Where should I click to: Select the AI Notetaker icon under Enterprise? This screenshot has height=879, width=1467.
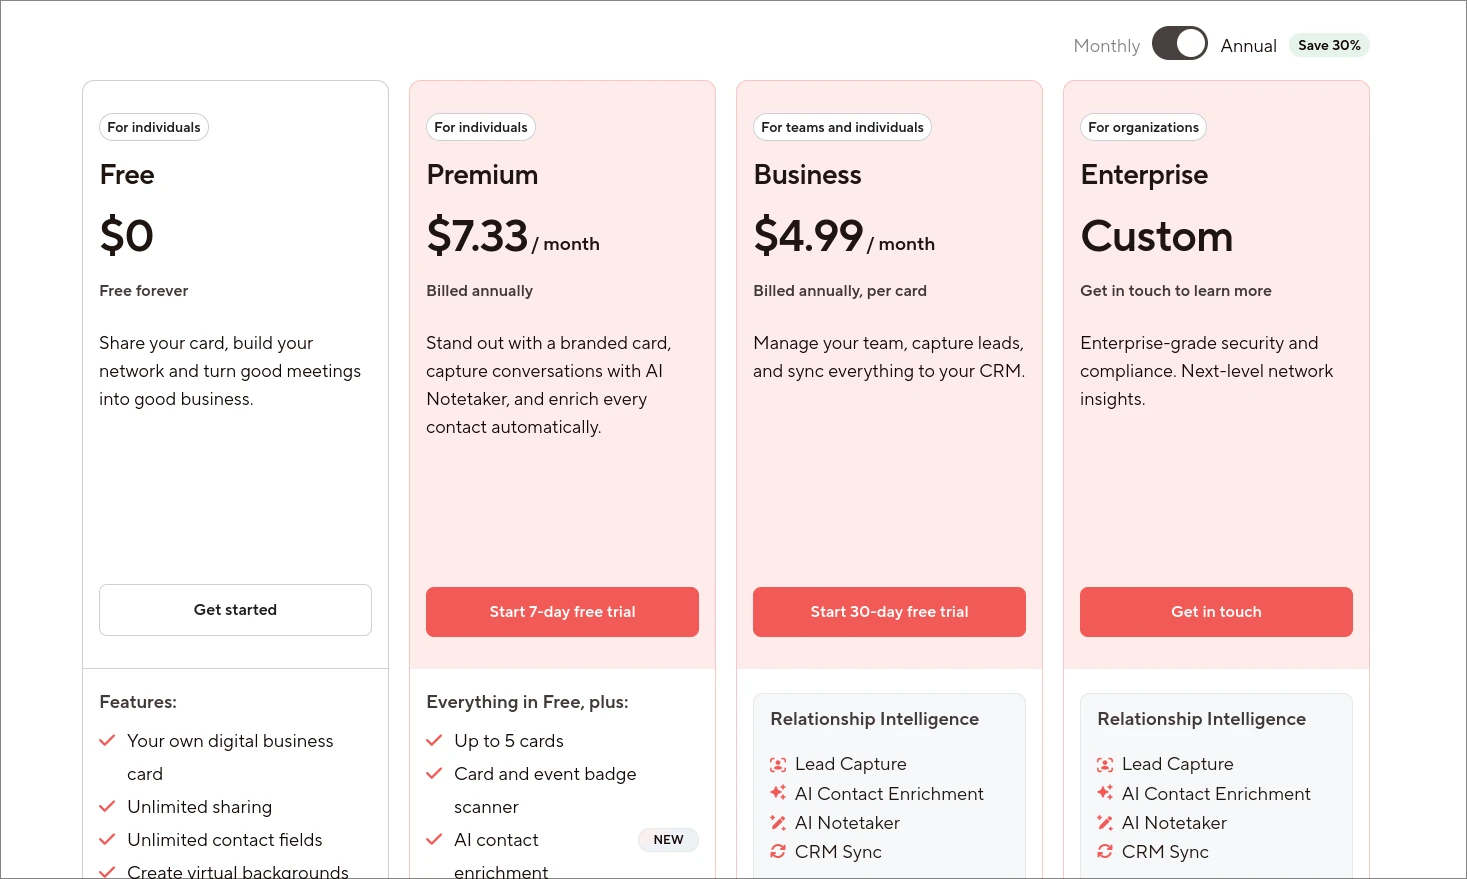[1105, 822]
